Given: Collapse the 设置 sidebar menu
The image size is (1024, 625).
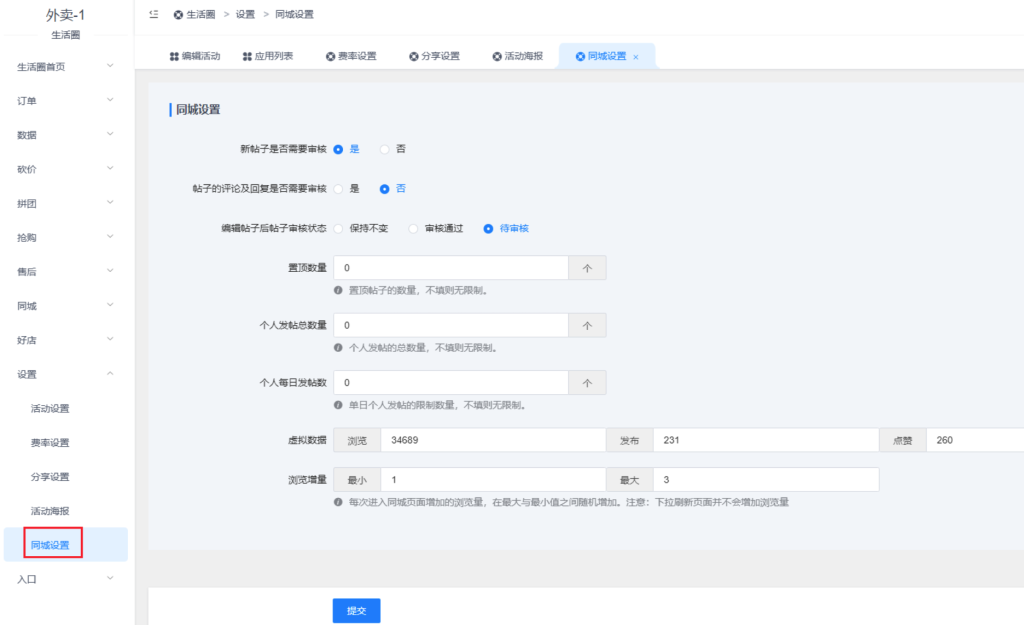Looking at the screenshot, I should coord(67,374).
